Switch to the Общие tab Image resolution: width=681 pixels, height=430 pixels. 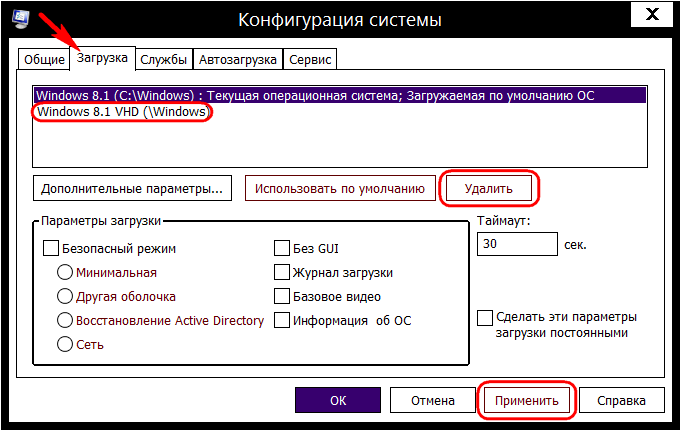[x=44, y=59]
